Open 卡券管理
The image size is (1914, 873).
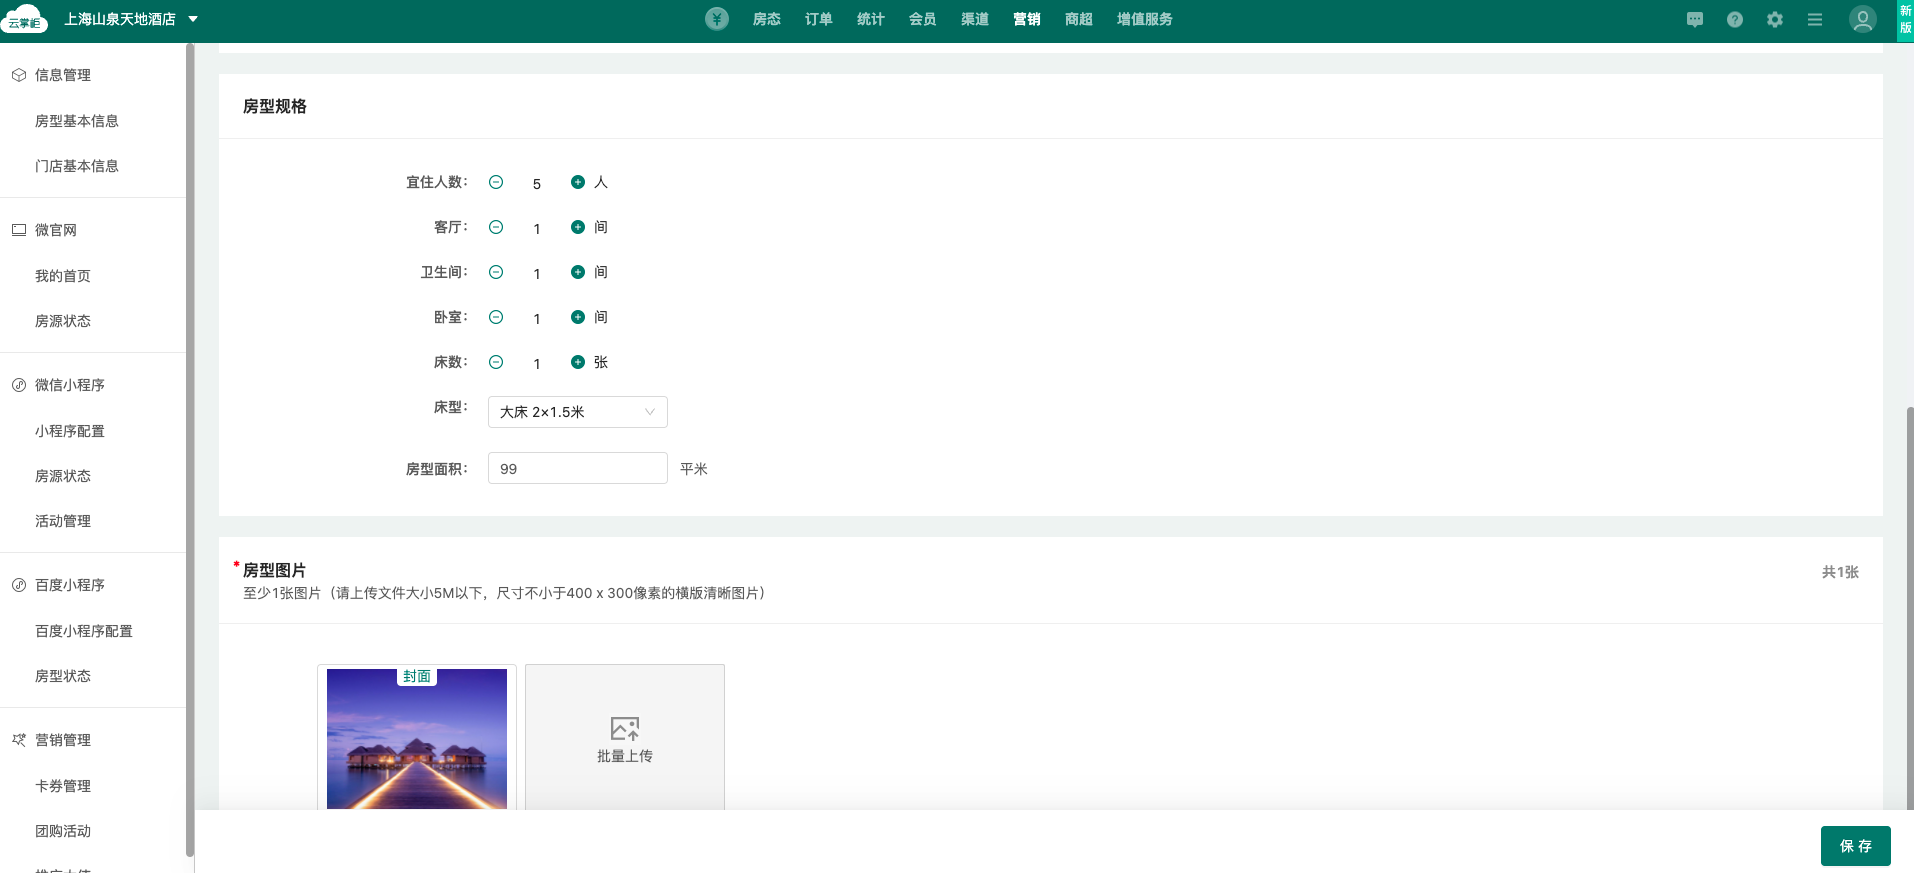point(63,786)
